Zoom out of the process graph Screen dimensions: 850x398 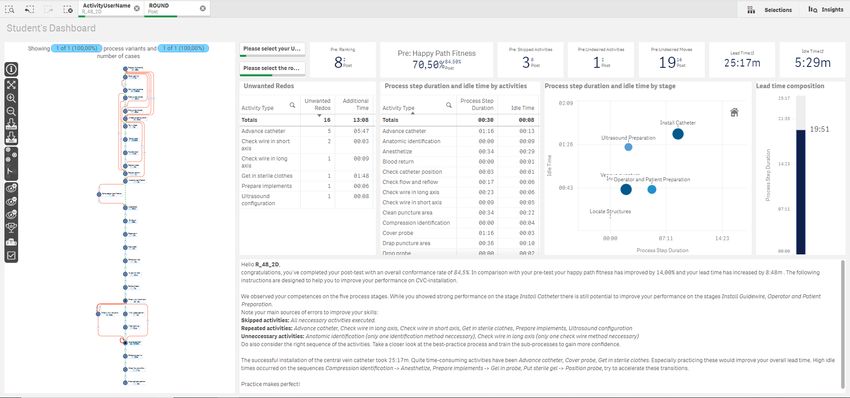(11, 111)
